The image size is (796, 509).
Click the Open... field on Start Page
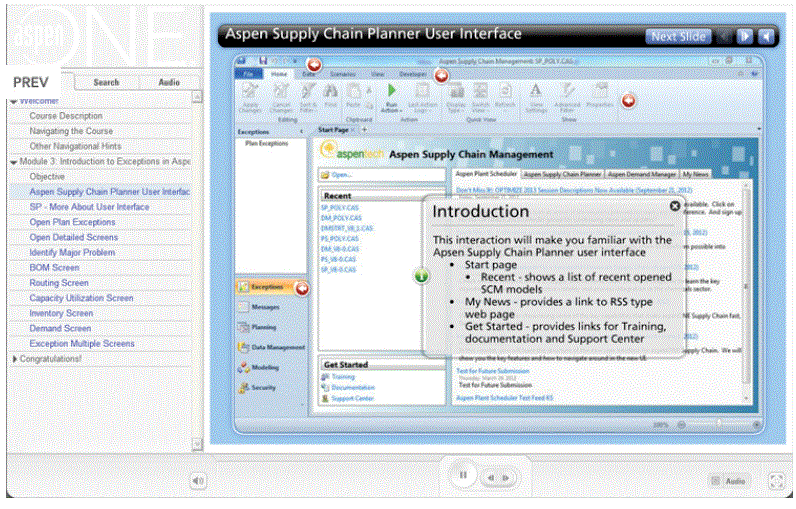382,175
